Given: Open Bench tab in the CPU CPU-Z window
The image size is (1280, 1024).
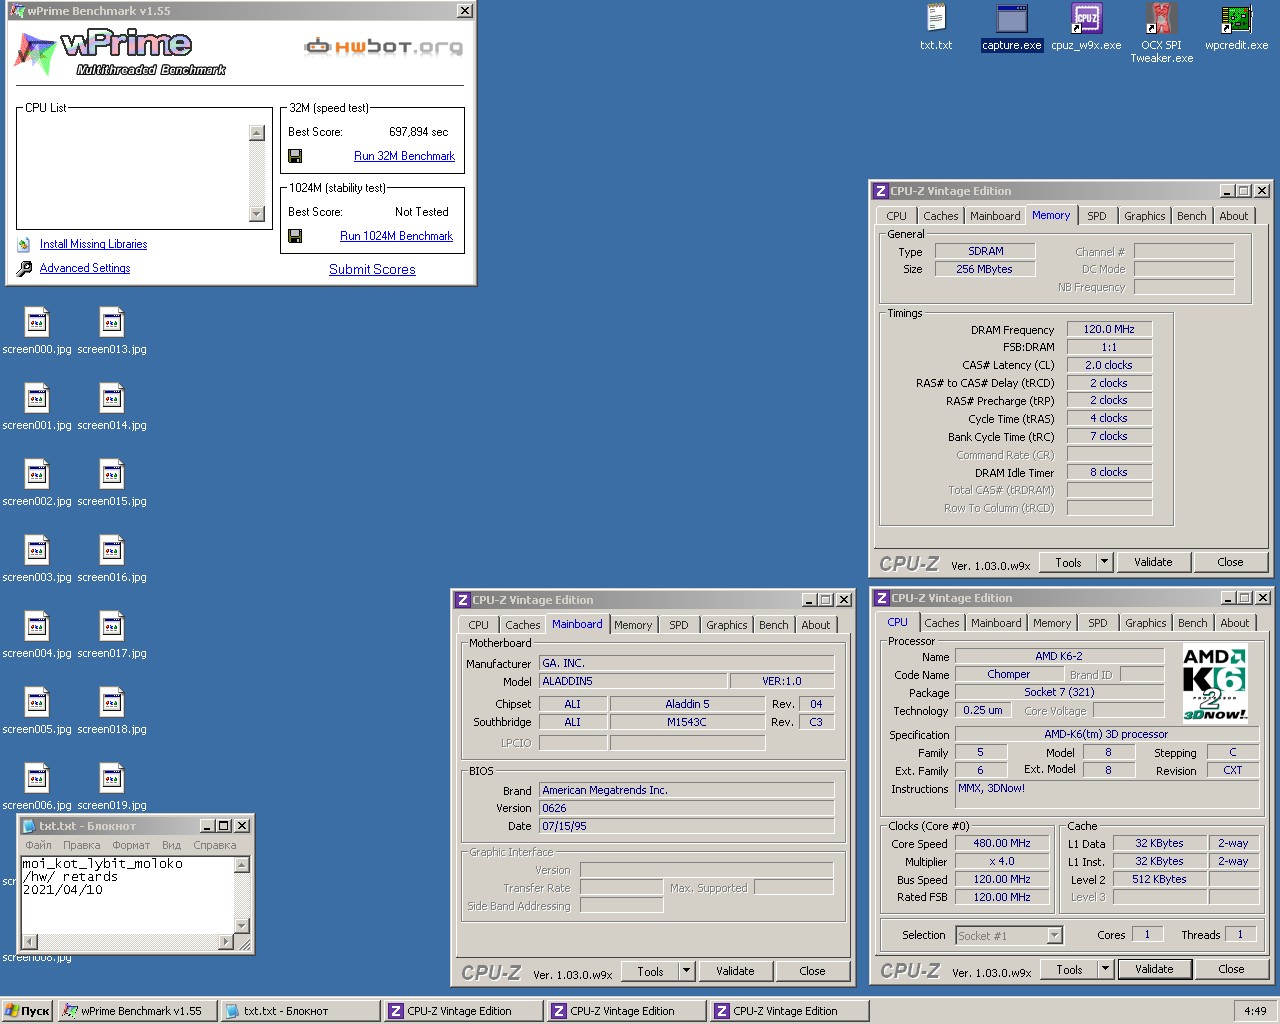Looking at the screenshot, I should point(1192,623).
